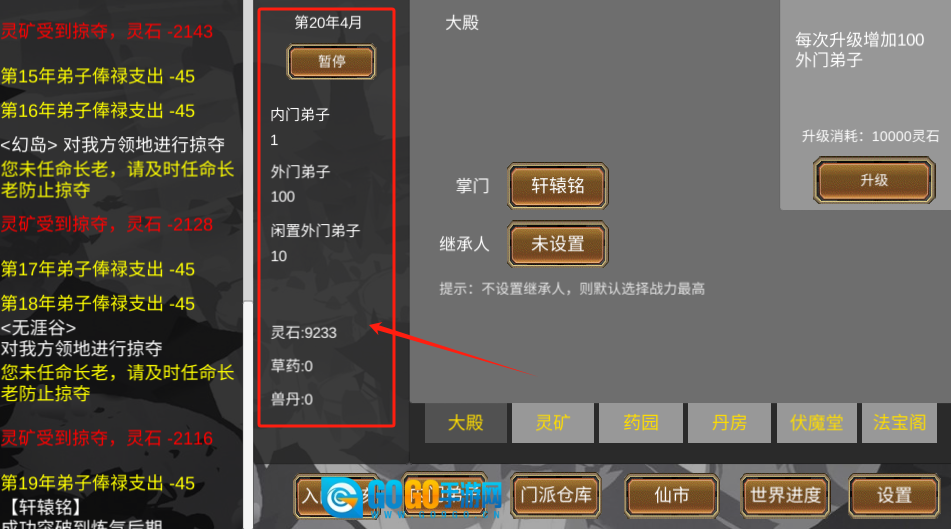951x529 pixels.
Task: Open the 设置 settings button
Action: click(894, 496)
